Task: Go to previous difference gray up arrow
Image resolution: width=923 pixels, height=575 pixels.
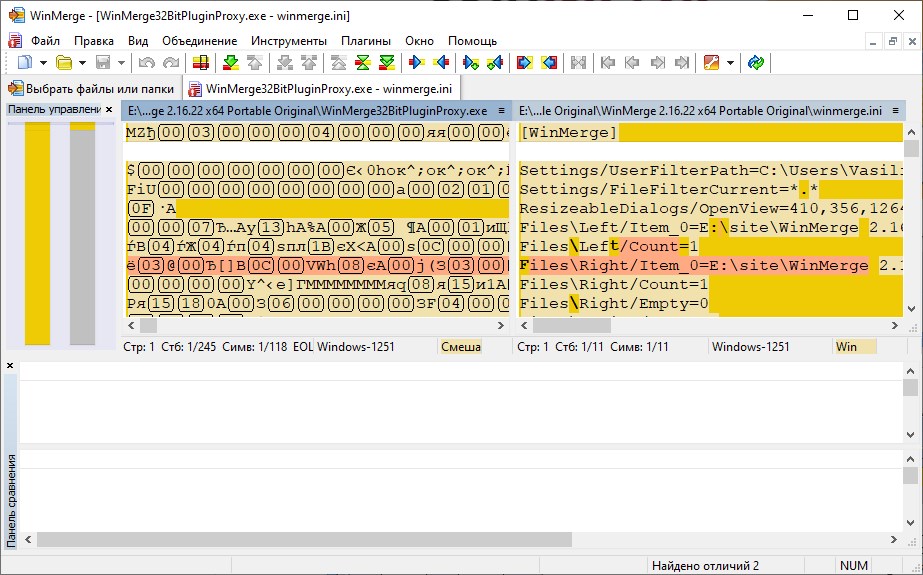Action: coord(254,62)
